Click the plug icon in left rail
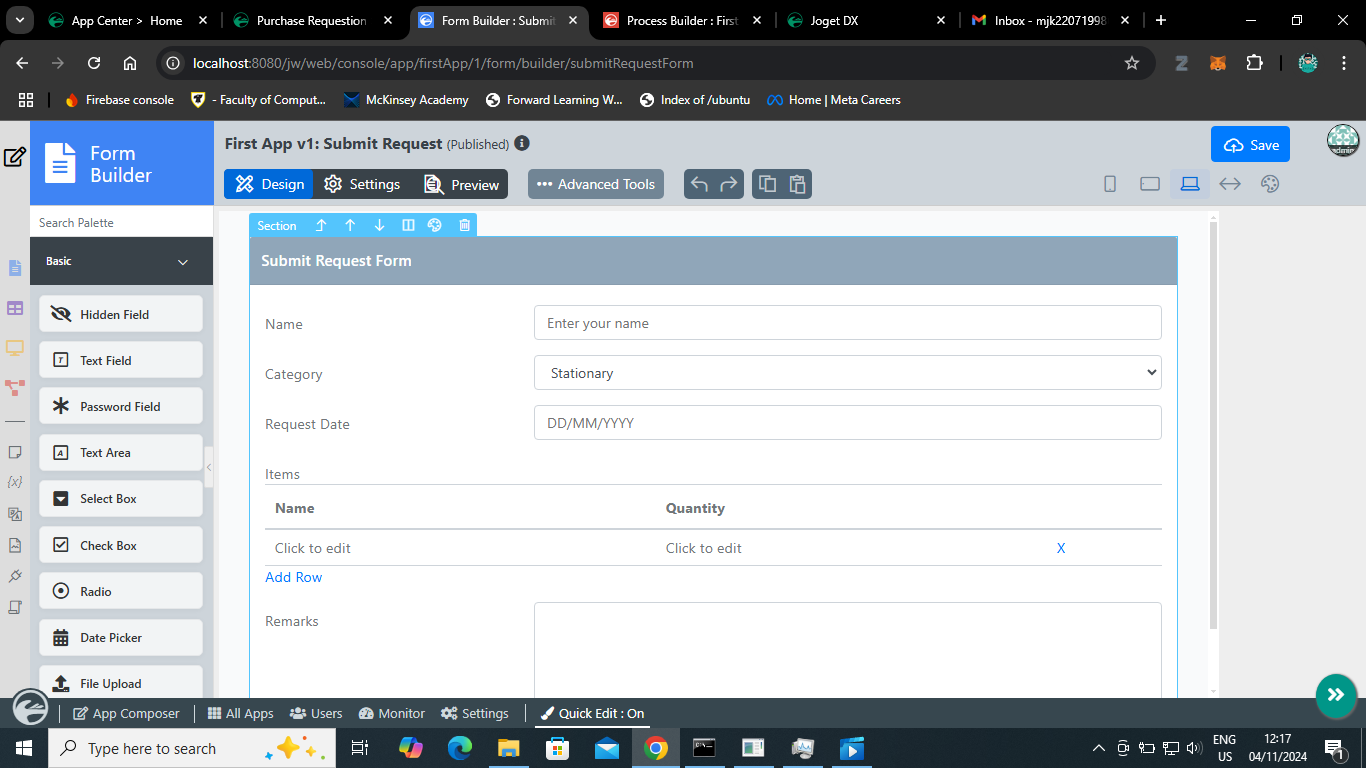Image resolution: width=1366 pixels, height=768 pixels. [15, 576]
